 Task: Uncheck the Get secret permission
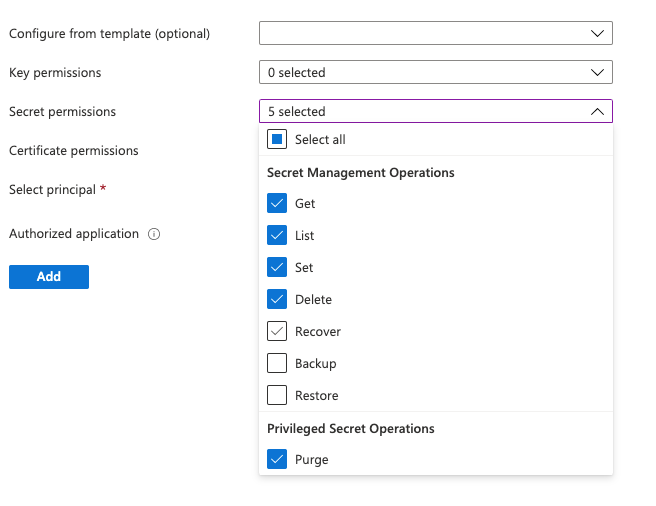277,204
